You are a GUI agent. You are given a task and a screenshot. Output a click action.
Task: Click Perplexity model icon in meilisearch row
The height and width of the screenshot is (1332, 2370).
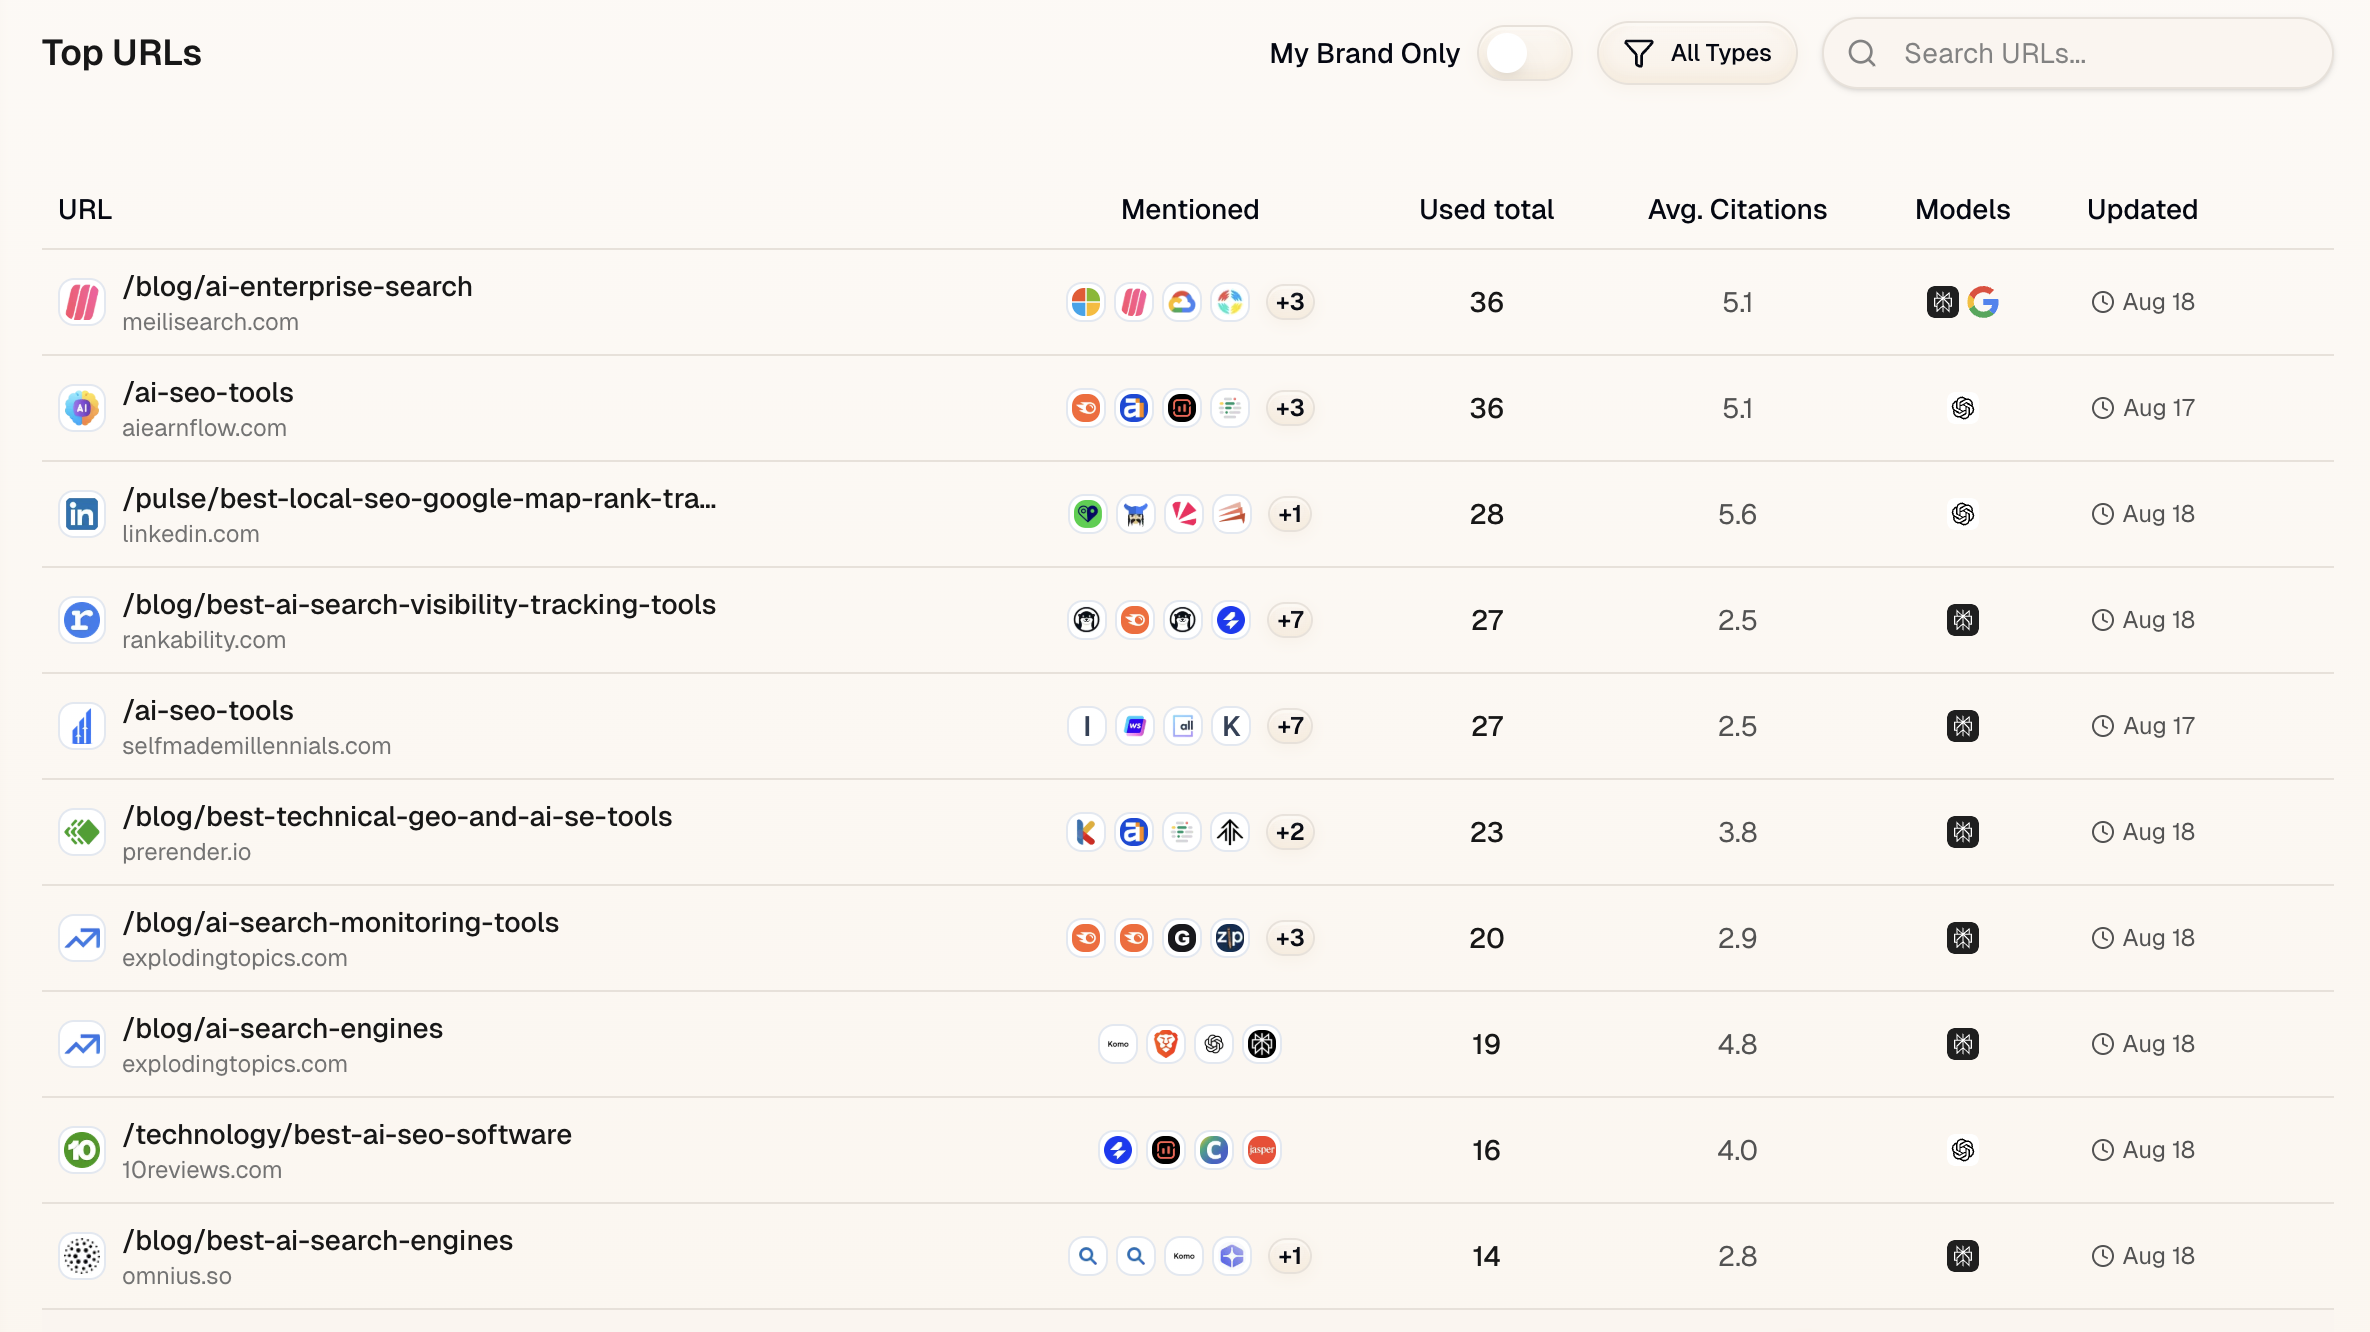coord(1942,302)
